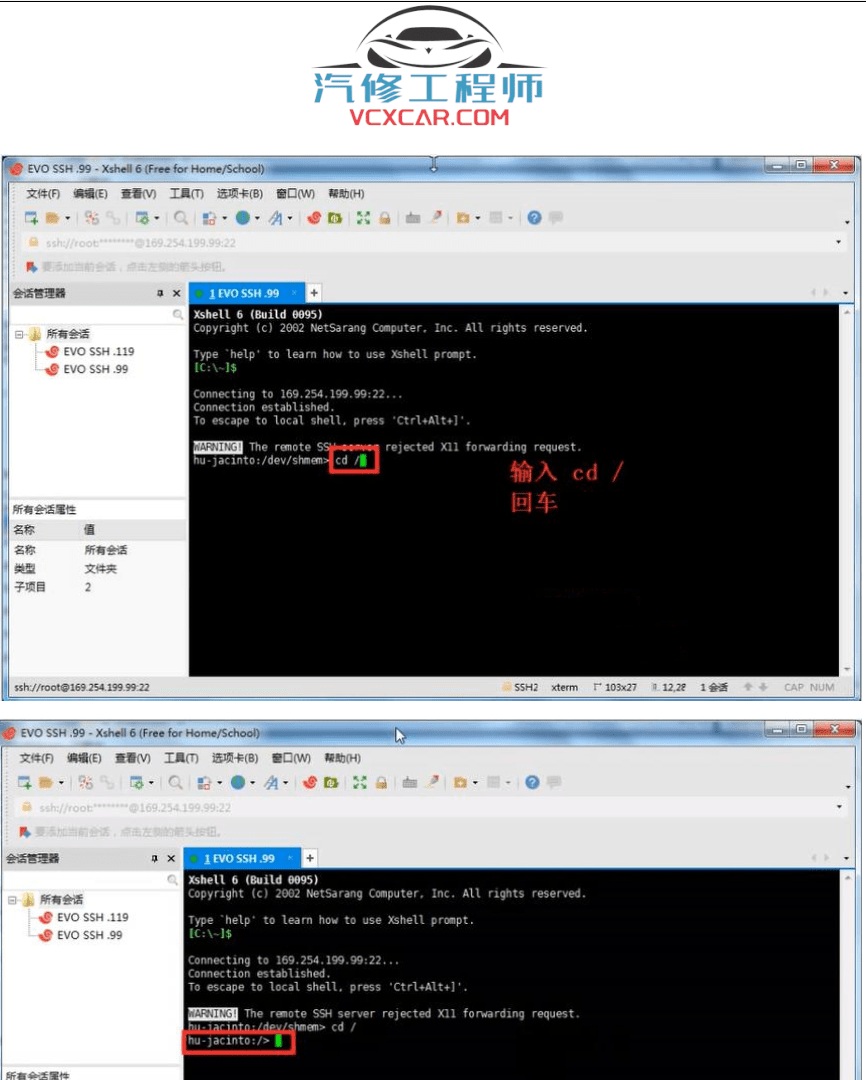Open the 文件(F) menu in lower window
Viewport: 866px width, 1080px height.
tap(37, 758)
